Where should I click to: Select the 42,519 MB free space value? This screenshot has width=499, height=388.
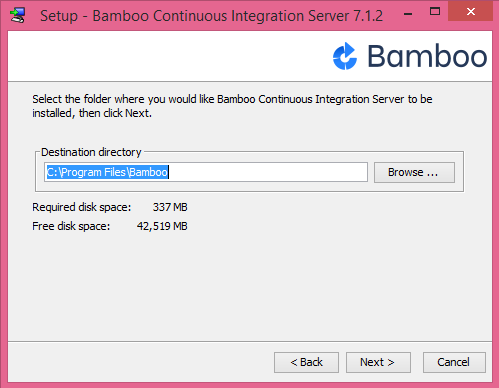162,226
